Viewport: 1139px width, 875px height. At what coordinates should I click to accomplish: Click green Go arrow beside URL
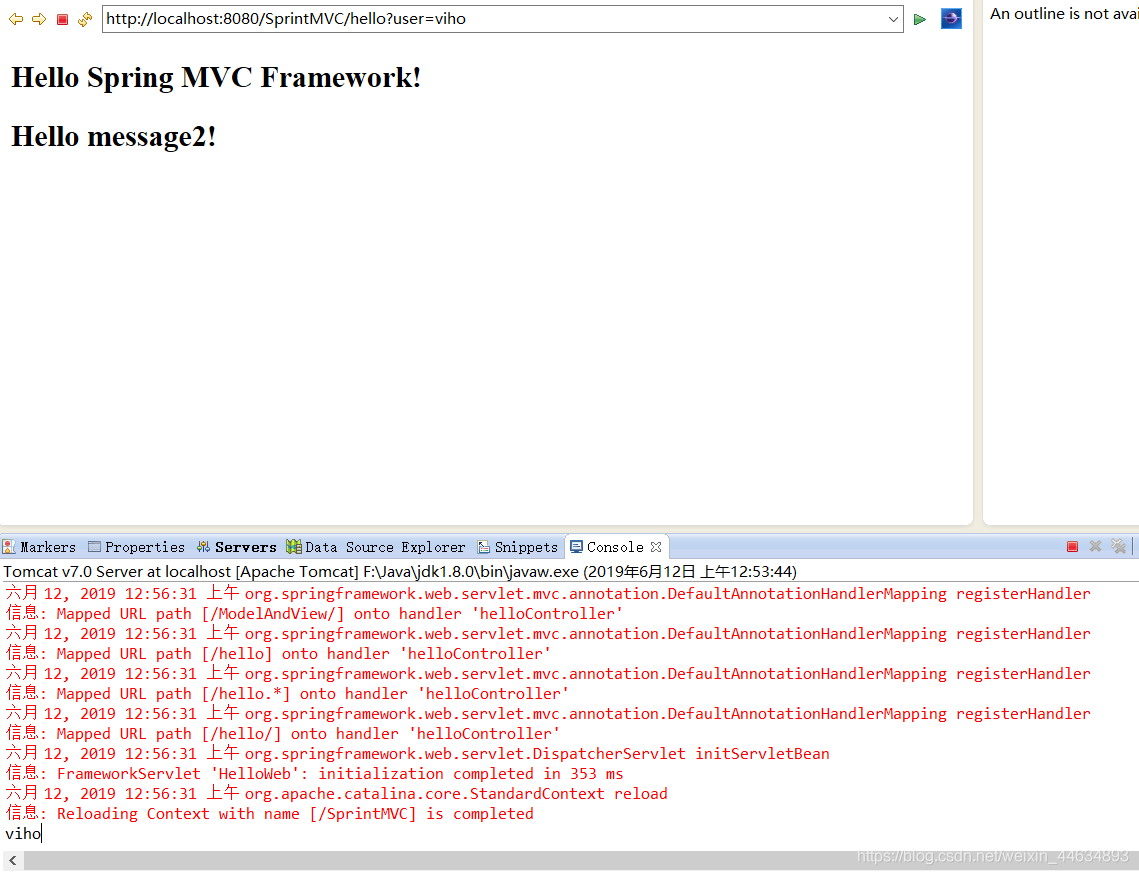pos(920,19)
